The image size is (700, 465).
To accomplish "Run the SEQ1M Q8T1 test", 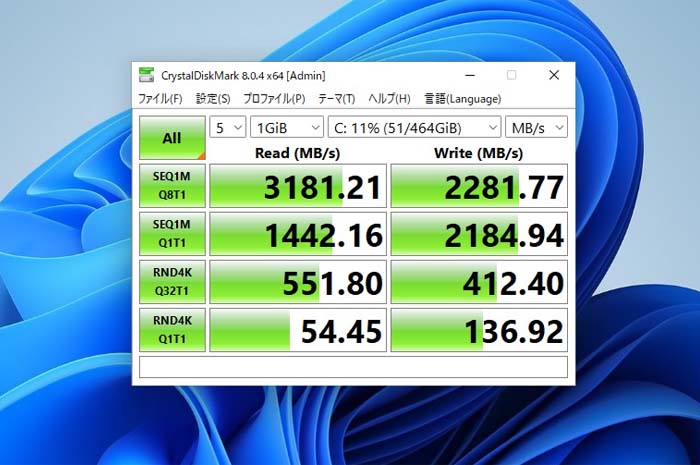I will click(x=172, y=186).
